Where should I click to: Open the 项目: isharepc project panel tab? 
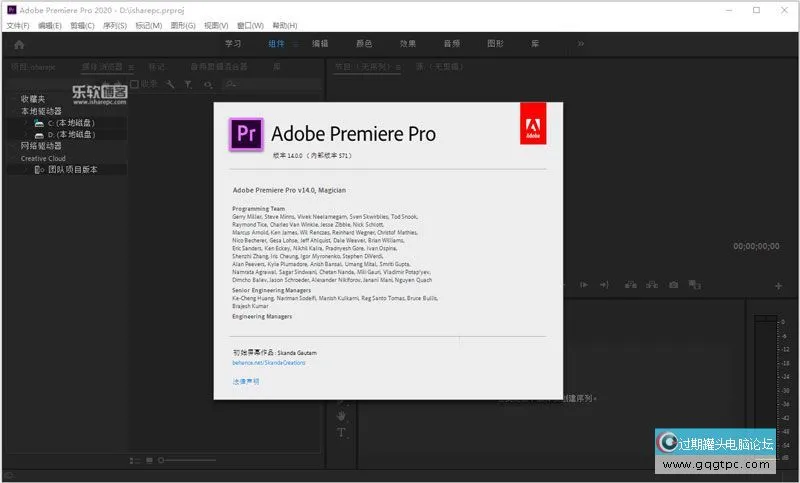[33, 67]
